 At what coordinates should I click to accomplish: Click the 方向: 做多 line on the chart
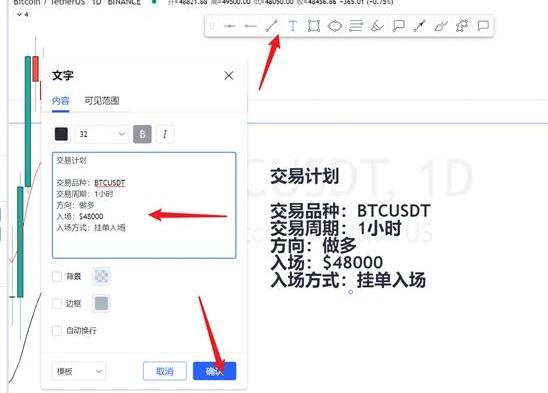tap(313, 245)
